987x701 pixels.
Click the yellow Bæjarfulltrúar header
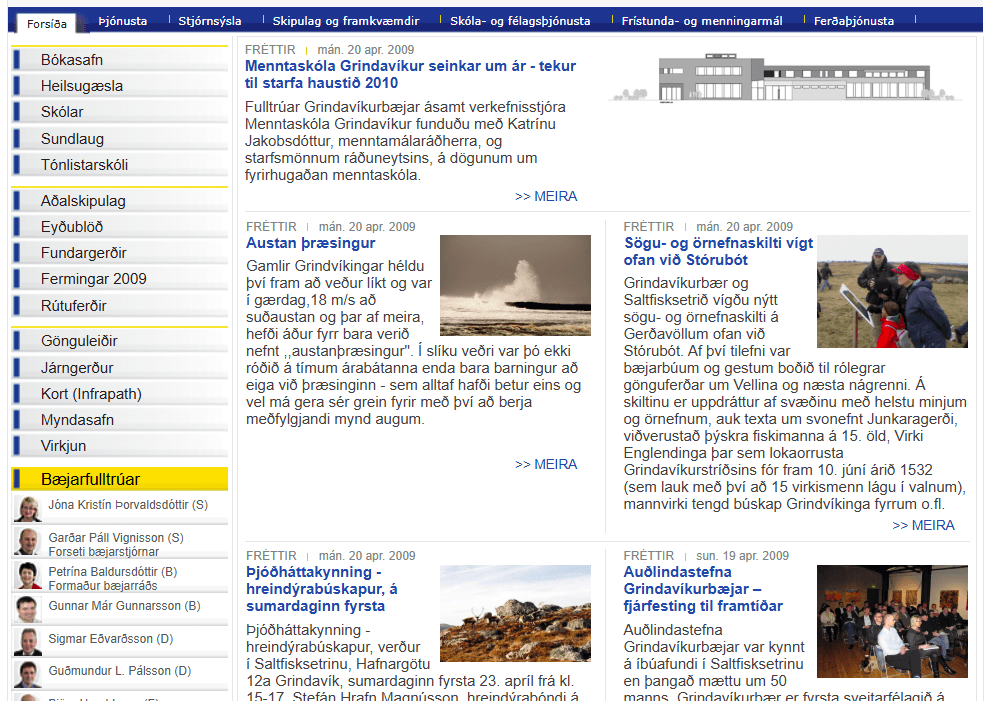[x=119, y=479]
